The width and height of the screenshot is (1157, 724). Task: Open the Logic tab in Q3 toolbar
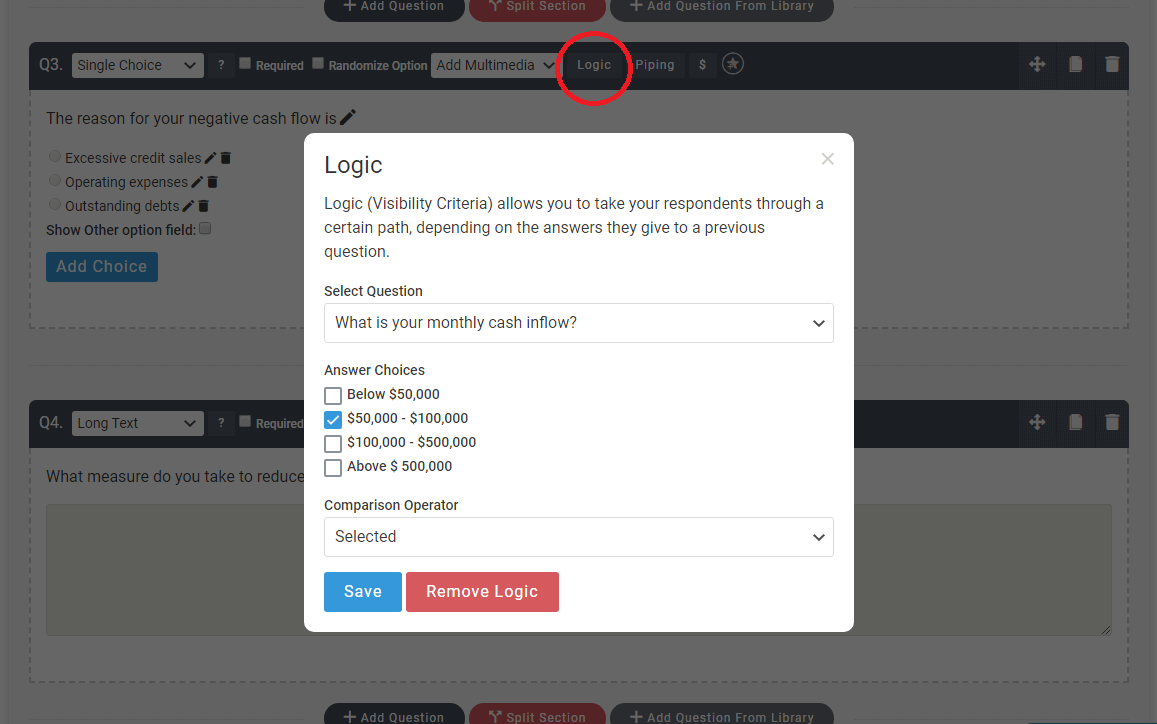(x=594, y=65)
